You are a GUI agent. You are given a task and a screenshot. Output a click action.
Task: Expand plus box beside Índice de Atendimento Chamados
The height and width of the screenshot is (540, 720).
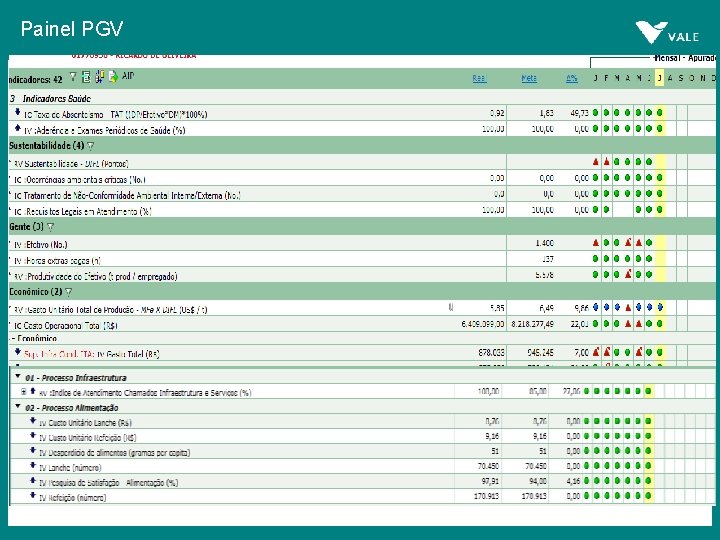pos(23,392)
